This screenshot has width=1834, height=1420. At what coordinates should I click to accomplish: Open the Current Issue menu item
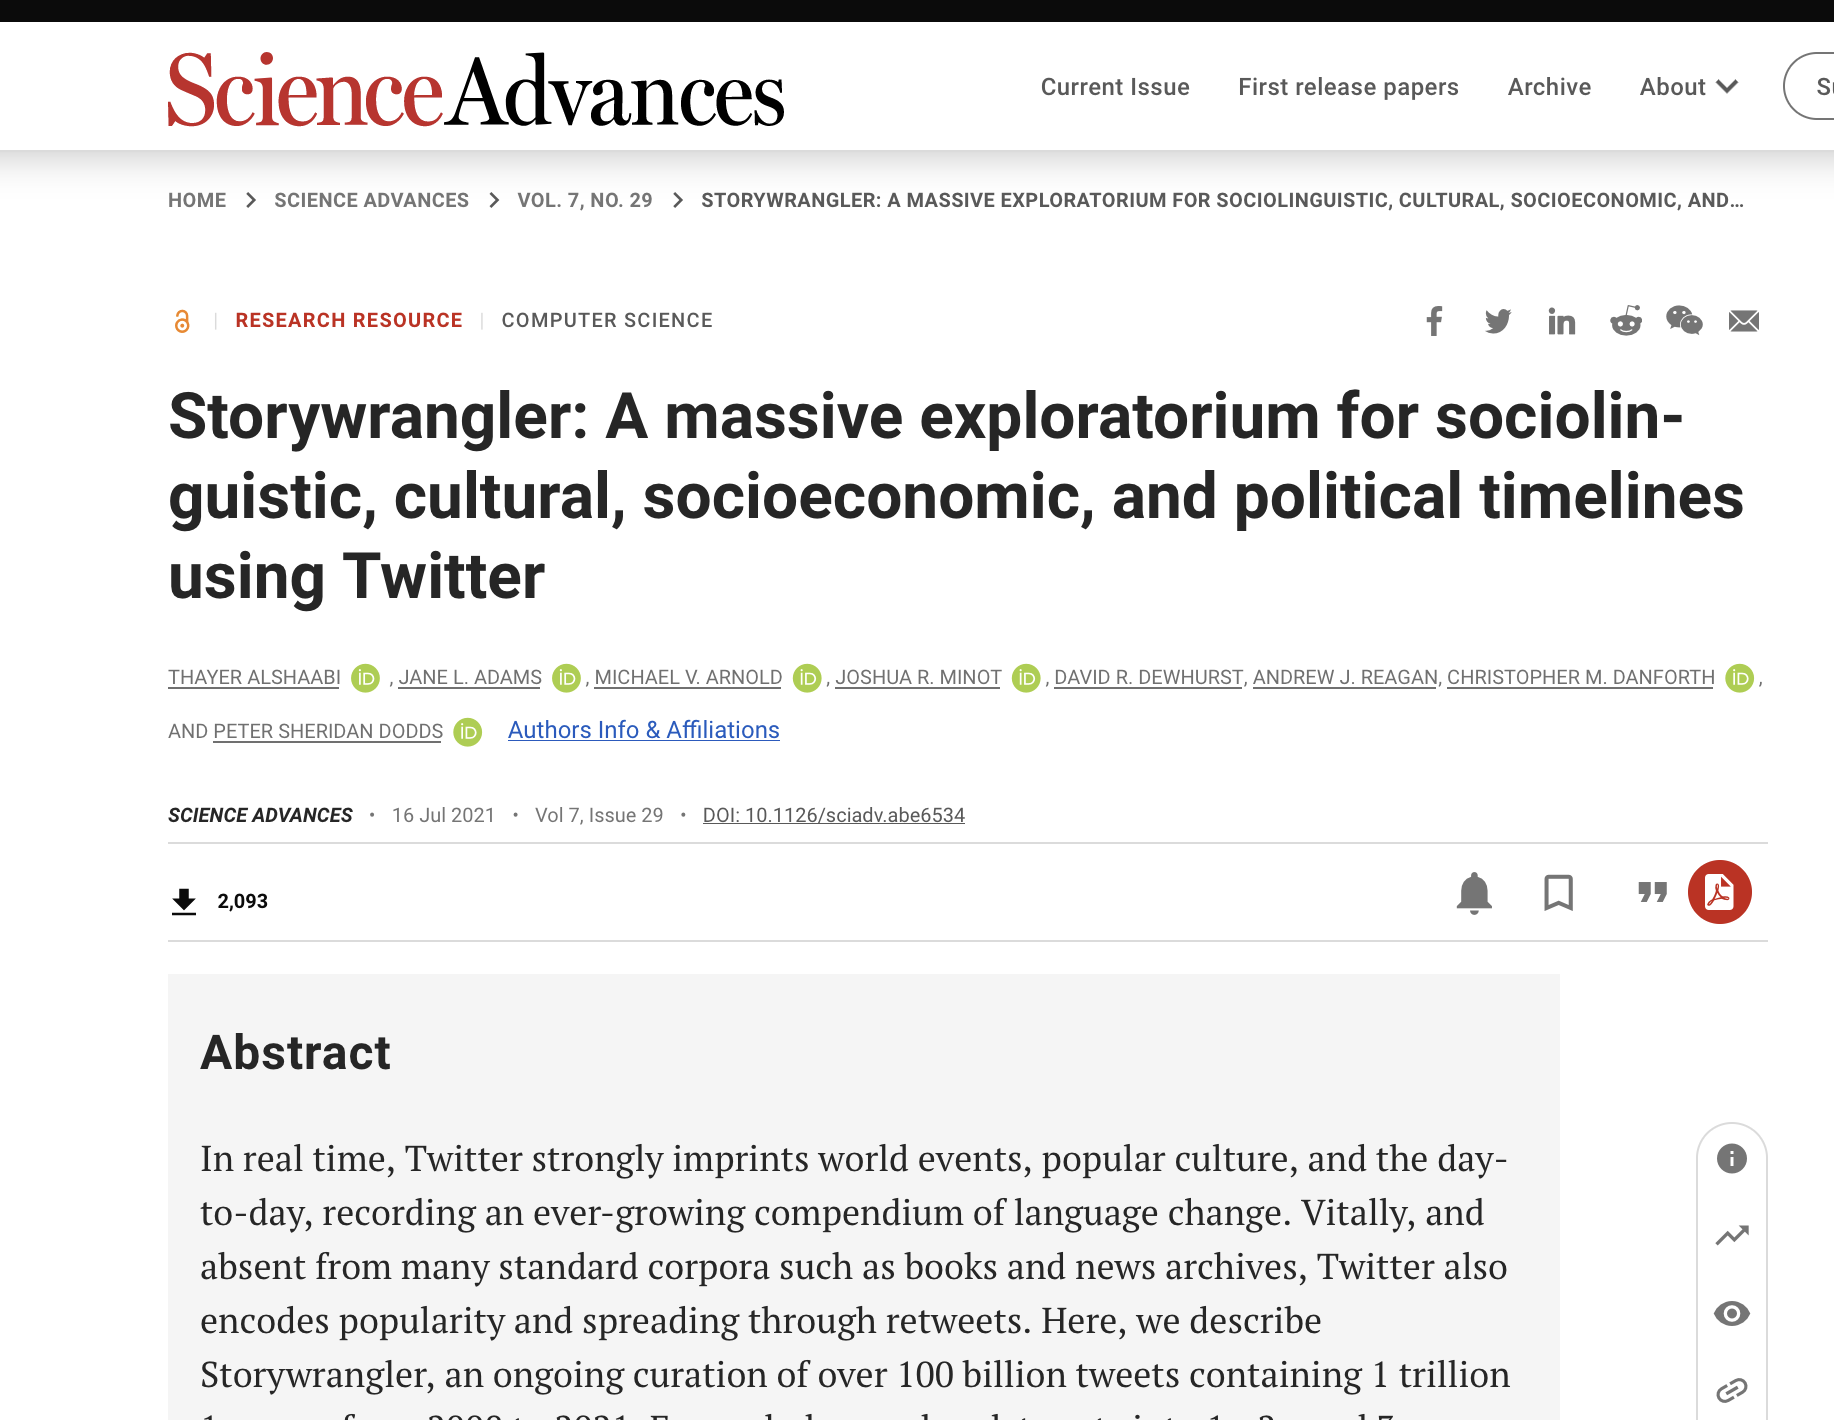[1115, 87]
